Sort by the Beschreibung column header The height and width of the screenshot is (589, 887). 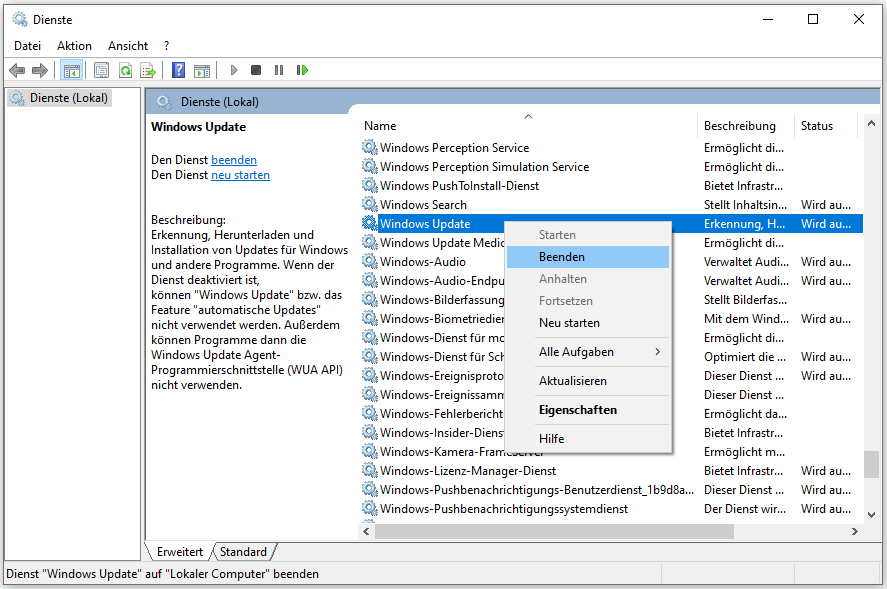(x=746, y=126)
